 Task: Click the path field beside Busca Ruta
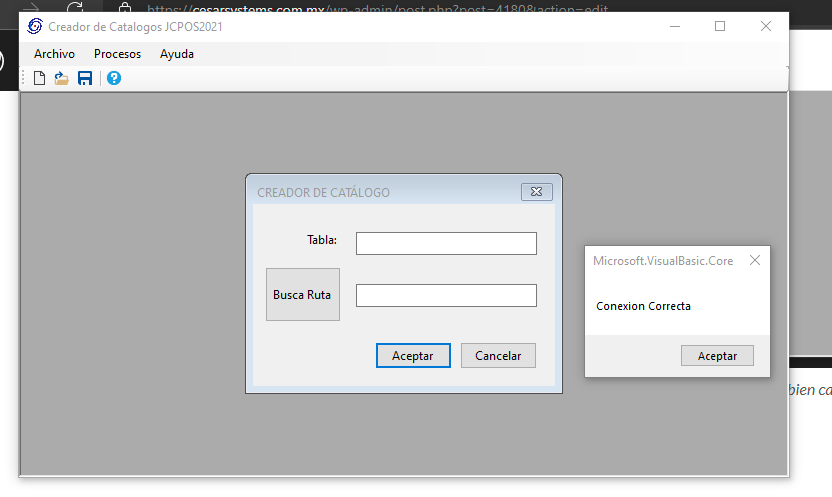click(x=446, y=296)
